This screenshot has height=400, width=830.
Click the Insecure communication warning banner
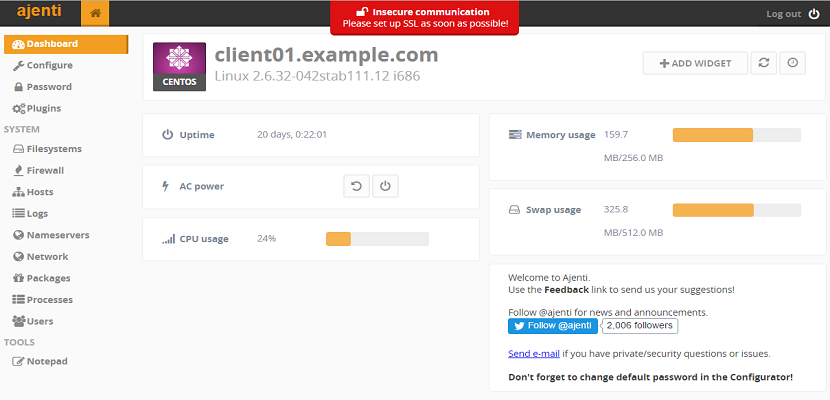pyautogui.click(x=424, y=18)
